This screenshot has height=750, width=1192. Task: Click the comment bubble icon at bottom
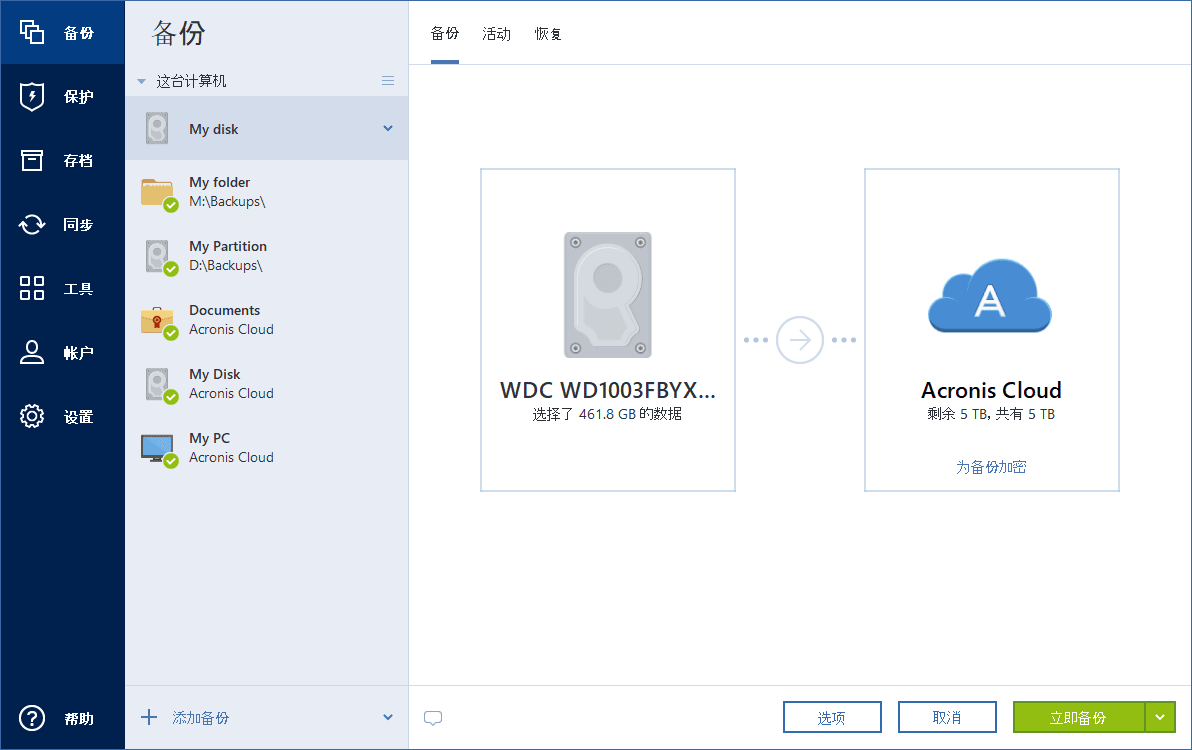433,718
